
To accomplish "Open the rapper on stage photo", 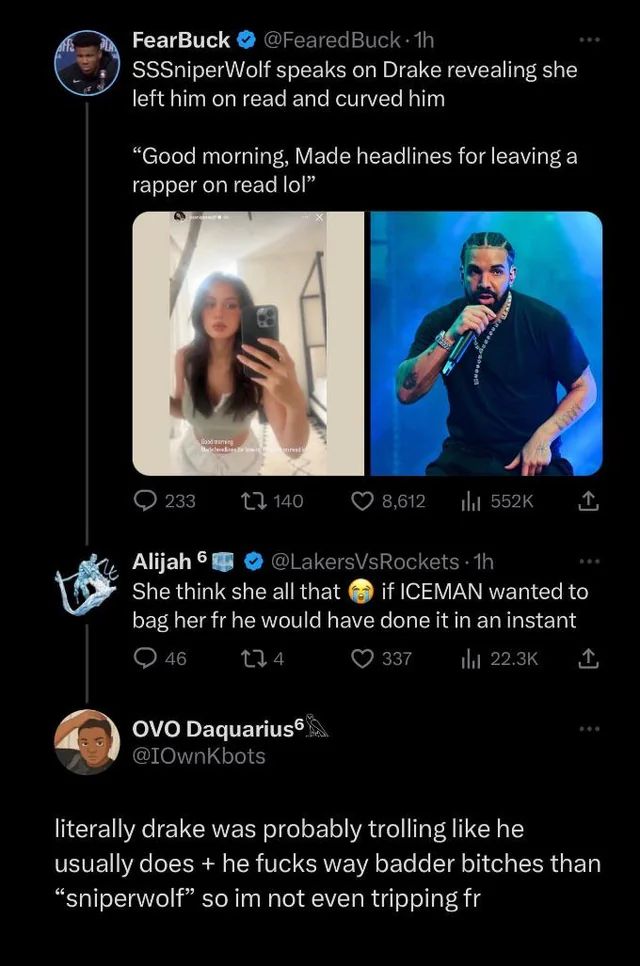I will [x=487, y=343].
